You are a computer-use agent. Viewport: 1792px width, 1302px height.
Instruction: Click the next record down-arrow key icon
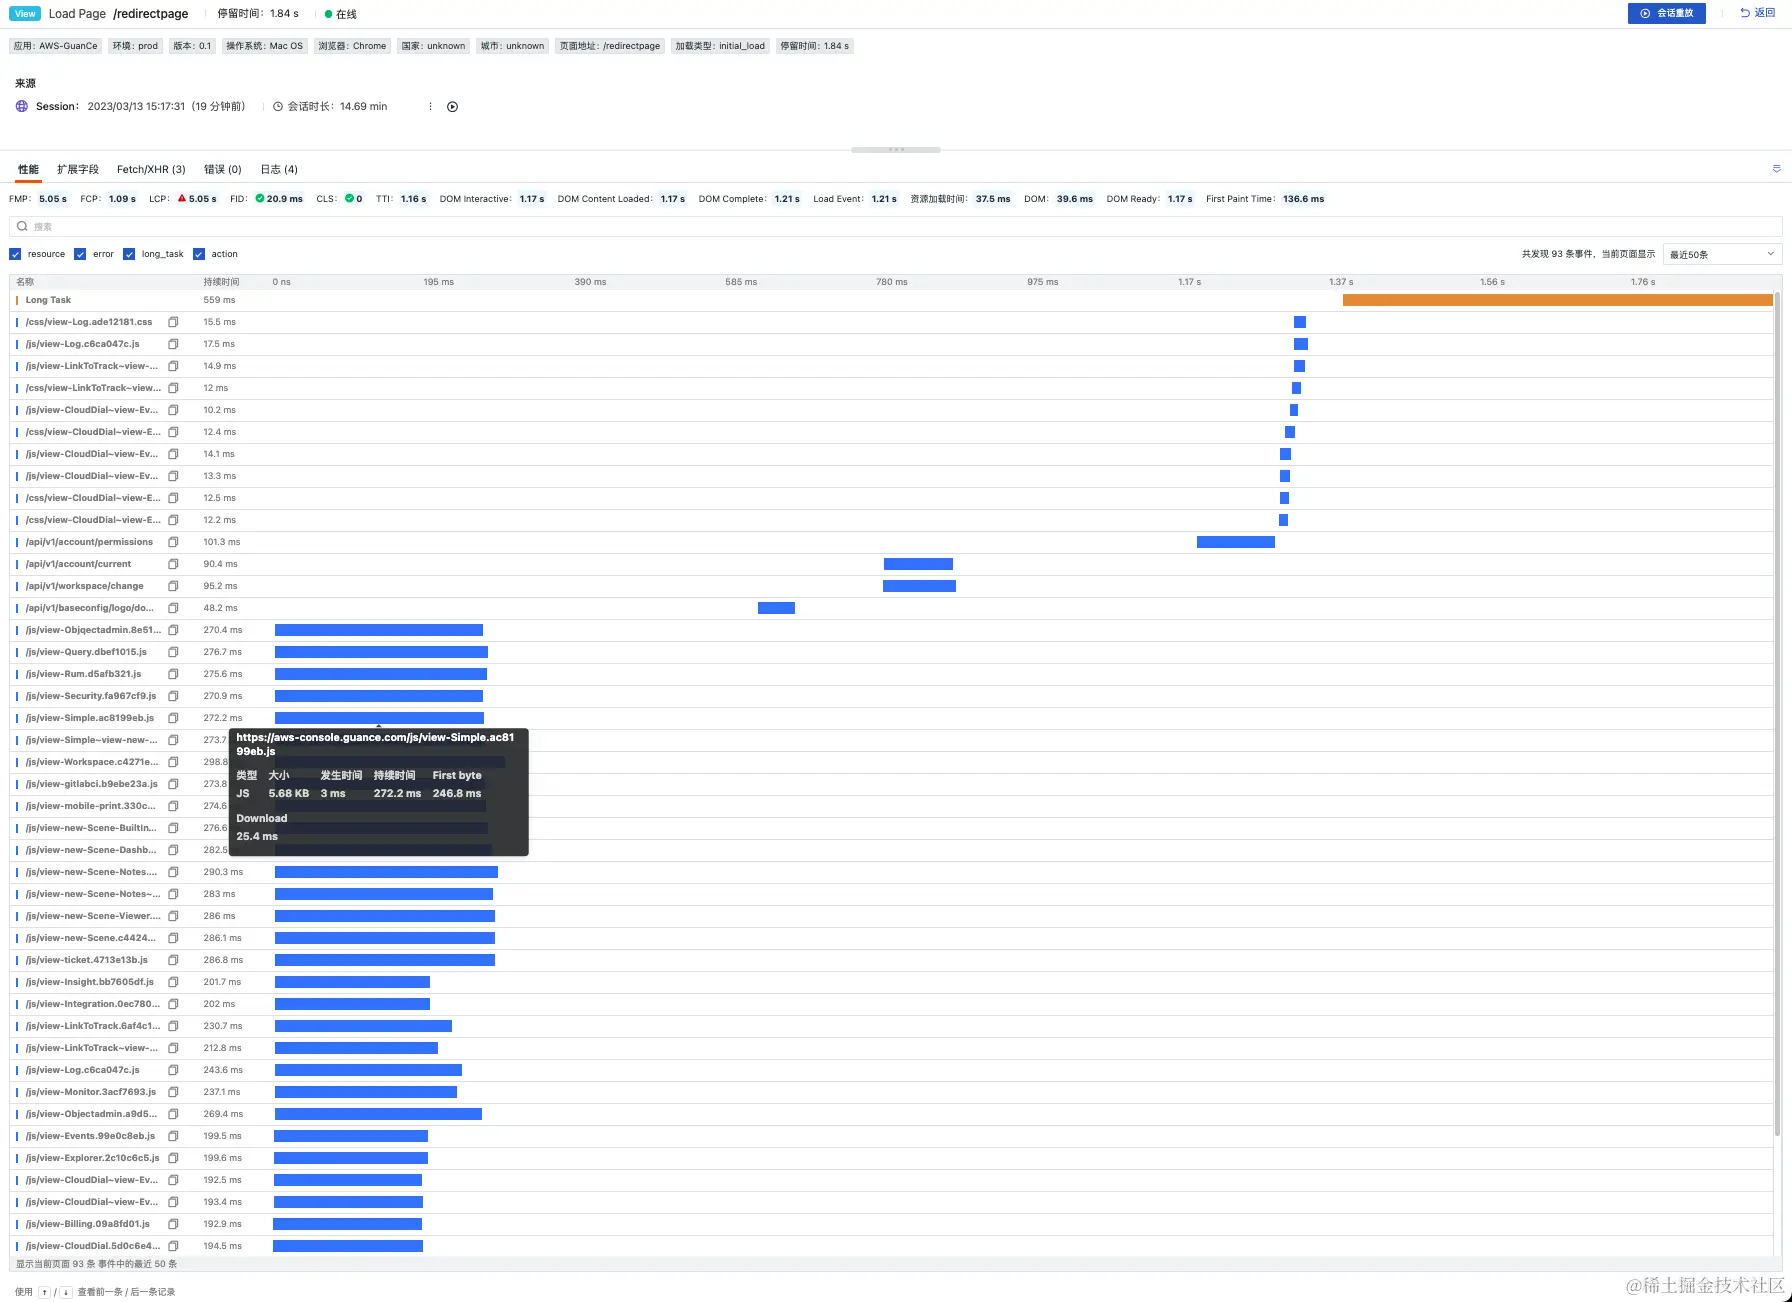(x=66, y=1292)
